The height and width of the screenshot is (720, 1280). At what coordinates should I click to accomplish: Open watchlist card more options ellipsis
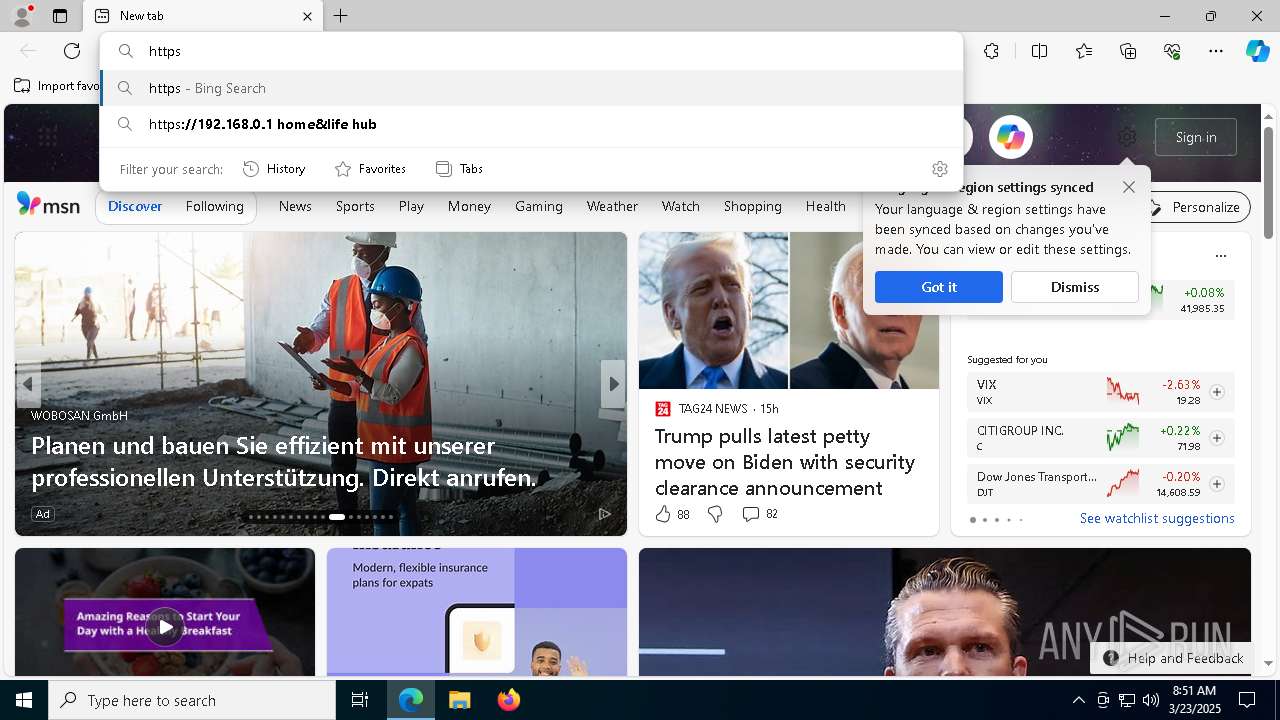(1220, 256)
